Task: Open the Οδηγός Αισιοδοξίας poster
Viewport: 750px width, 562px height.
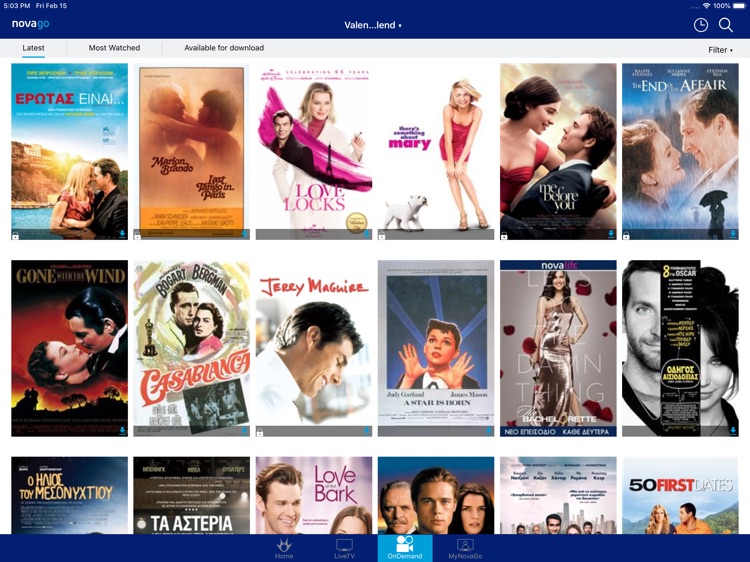Action: (x=680, y=348)
